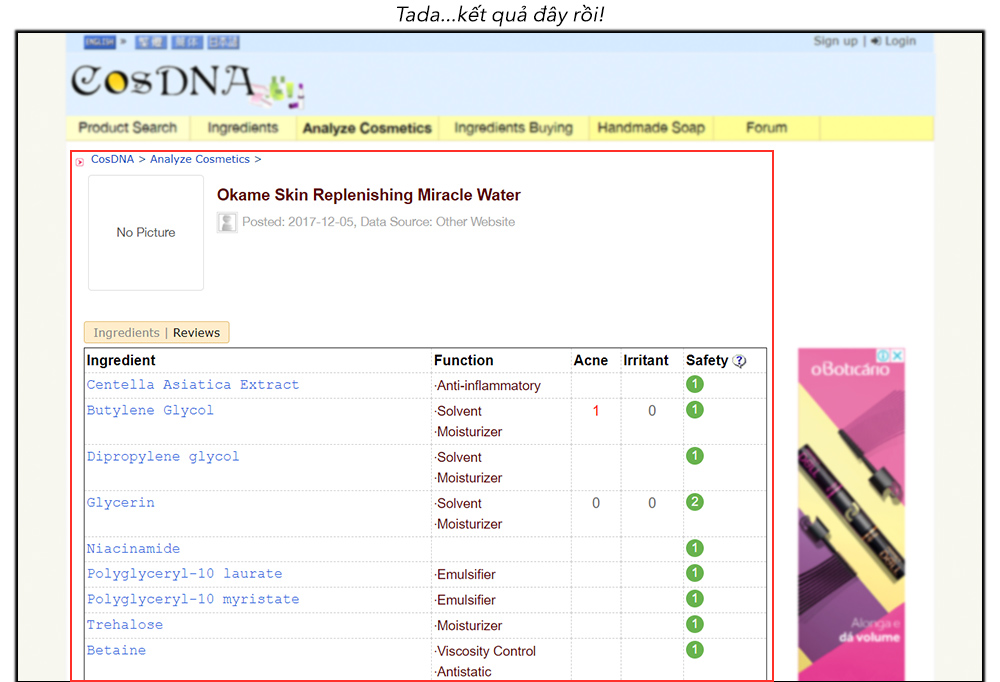This screenshot has width=1000, height=682.
Task: Click safety badge for Betaine
Action: (695, 649)
